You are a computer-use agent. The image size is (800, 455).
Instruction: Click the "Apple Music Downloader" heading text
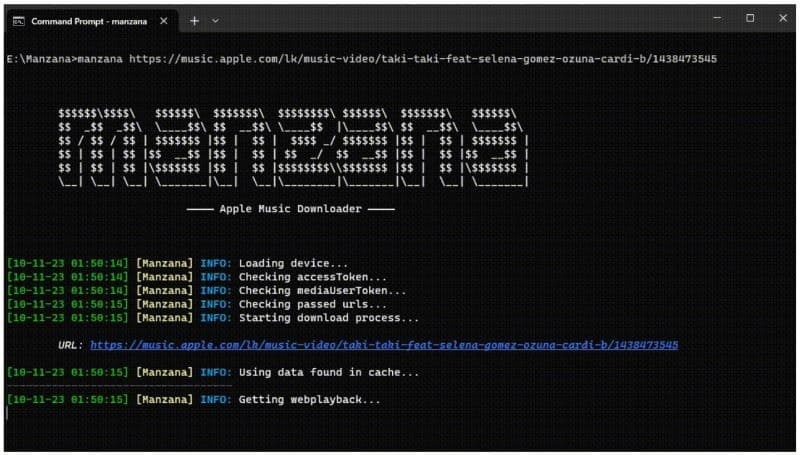click(x=291, y=209)
